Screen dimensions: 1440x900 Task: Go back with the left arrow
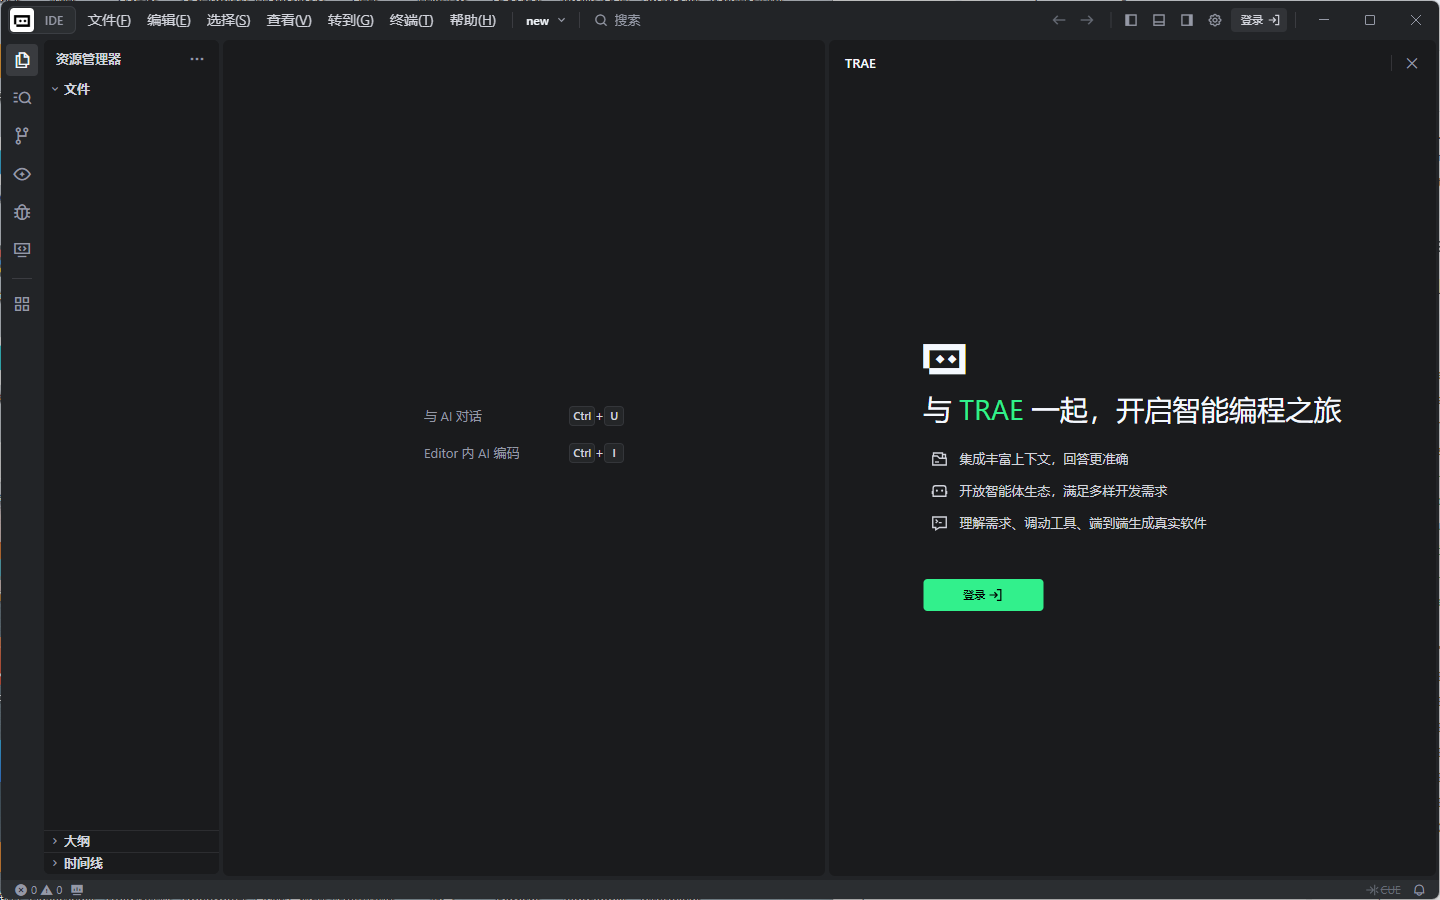point(1059,20)
